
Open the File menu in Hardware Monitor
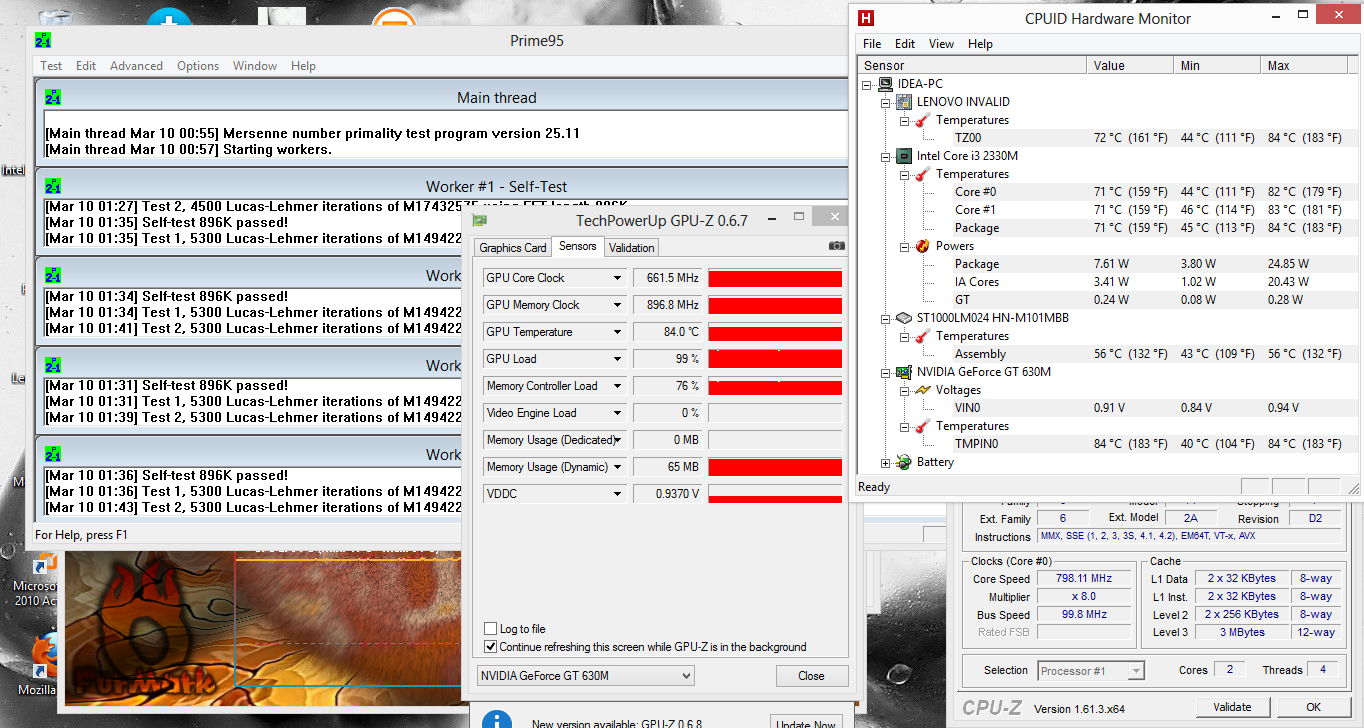tap(872, 44)
